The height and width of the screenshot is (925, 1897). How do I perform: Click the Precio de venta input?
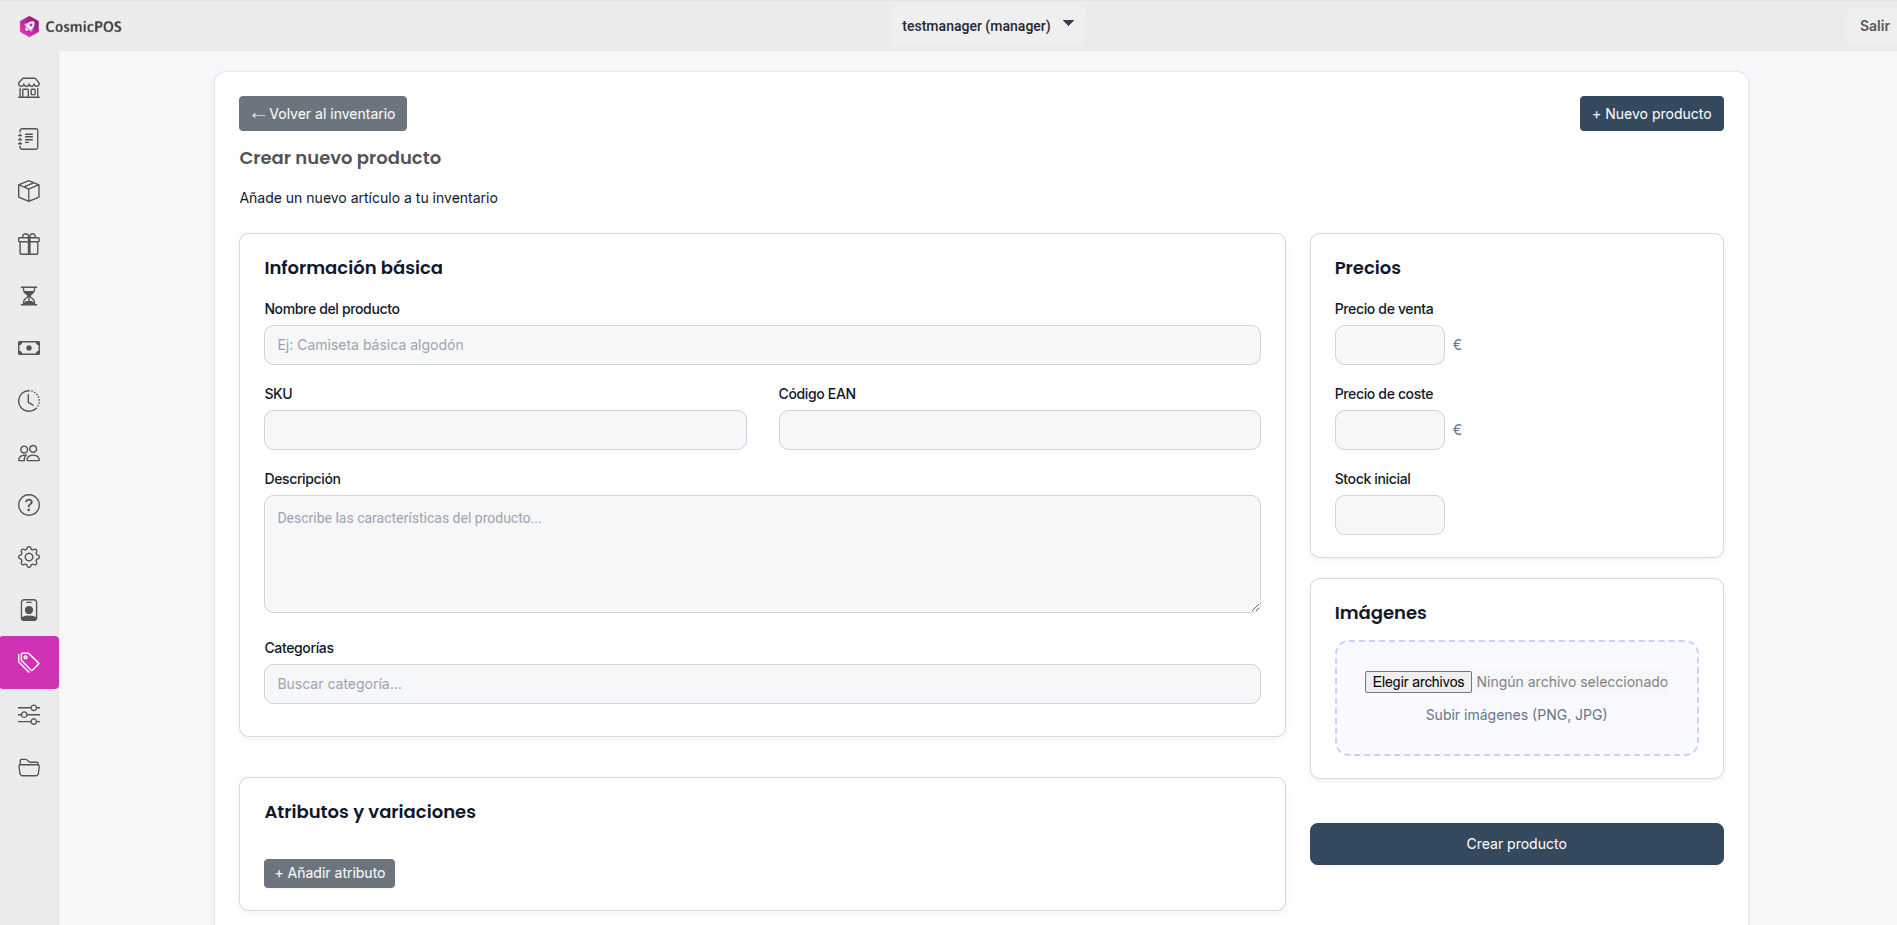coord(1389,345)
